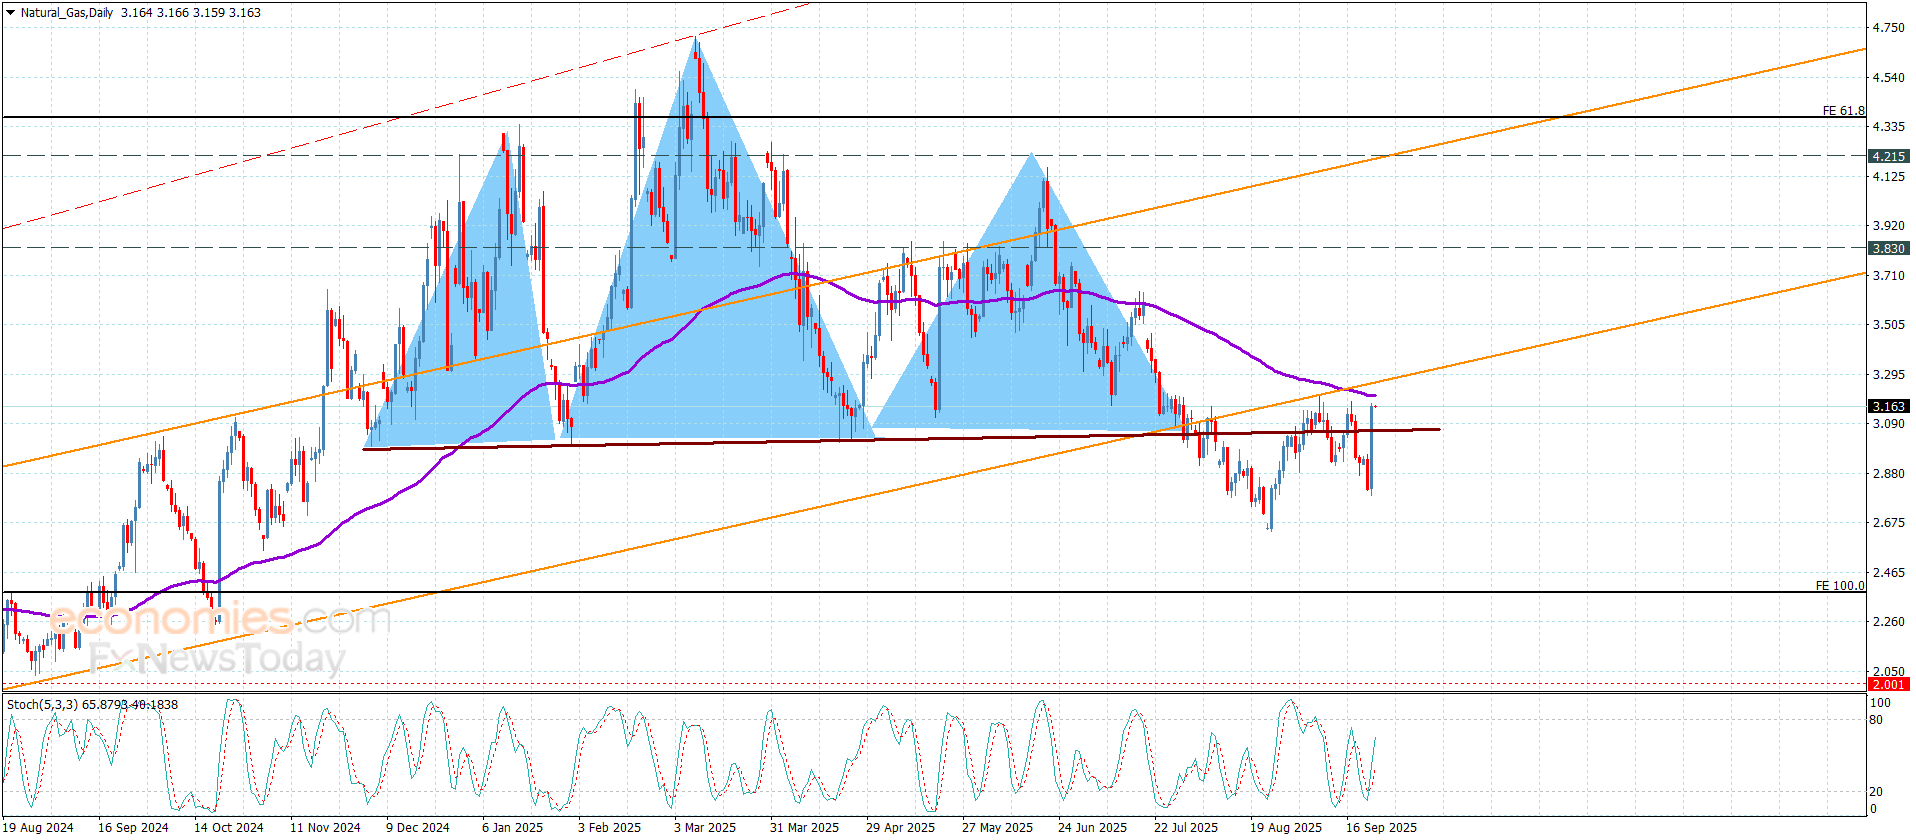Click the 3.920 price scale value

click(x=1888, y=226)
